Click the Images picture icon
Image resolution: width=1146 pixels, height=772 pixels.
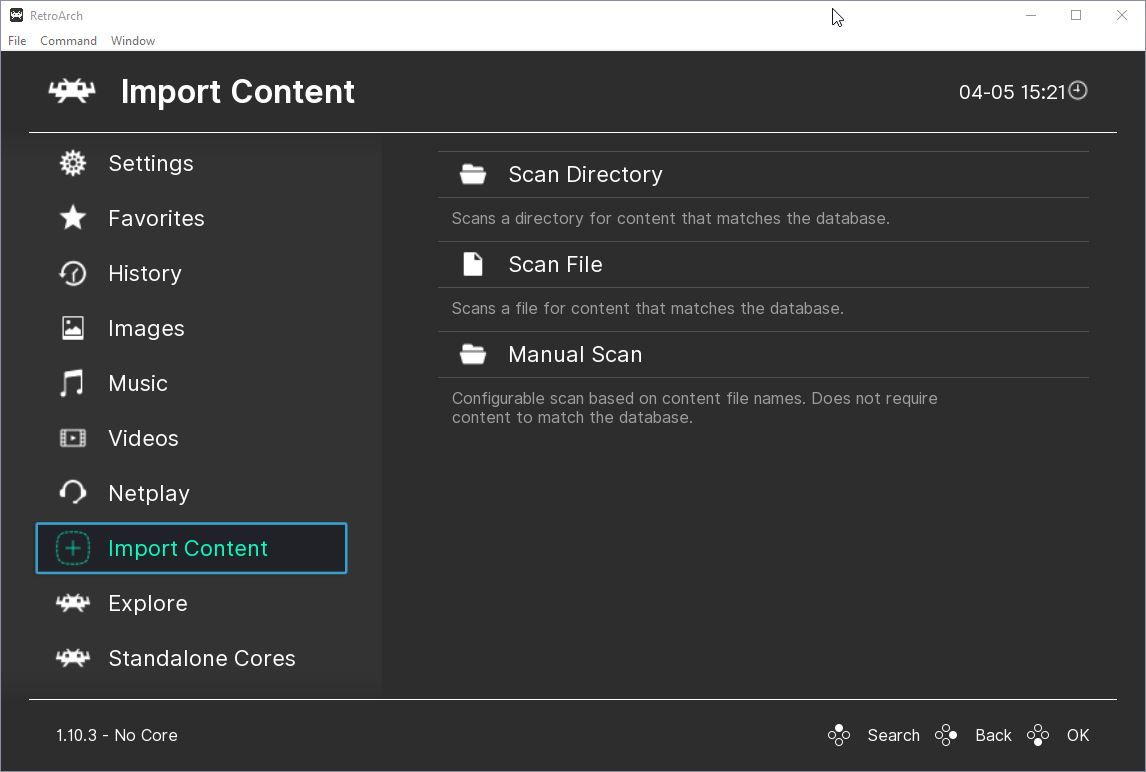pos(73,328)
